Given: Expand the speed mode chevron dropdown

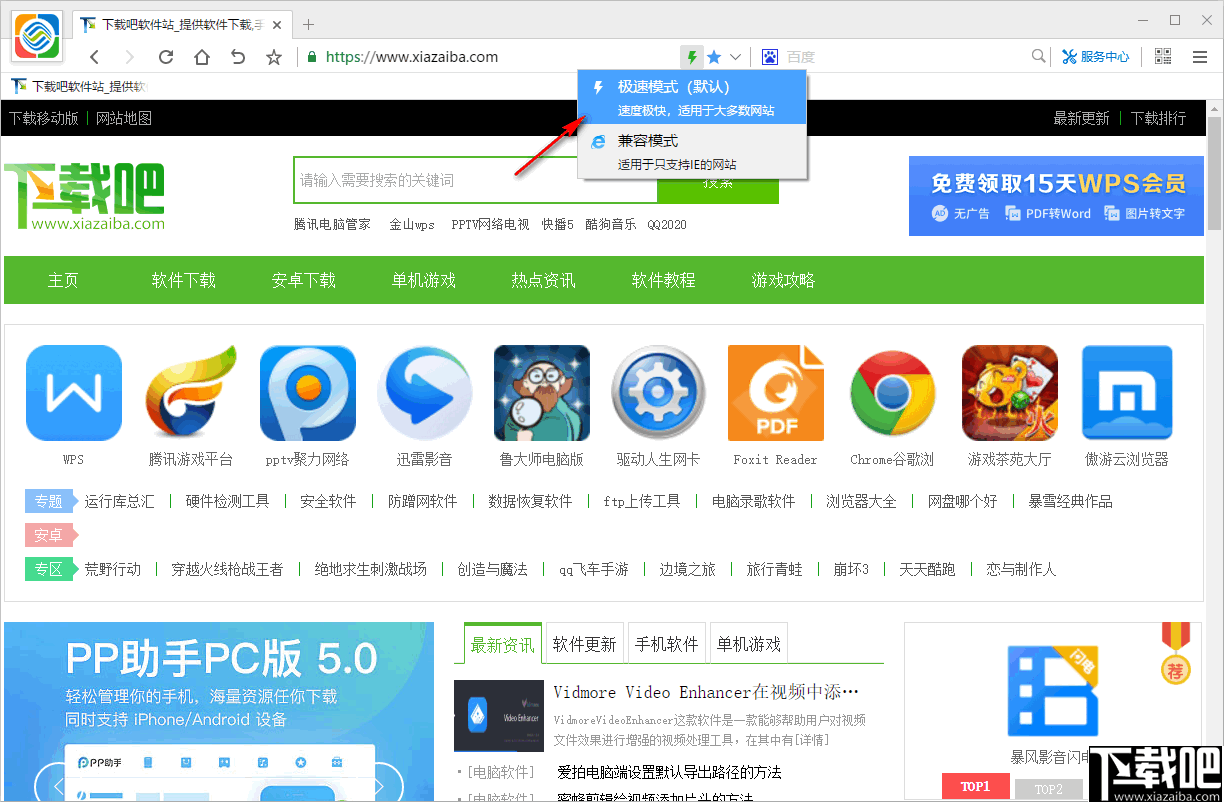Looking at the screenshot, I should click(x=737, y=57).
